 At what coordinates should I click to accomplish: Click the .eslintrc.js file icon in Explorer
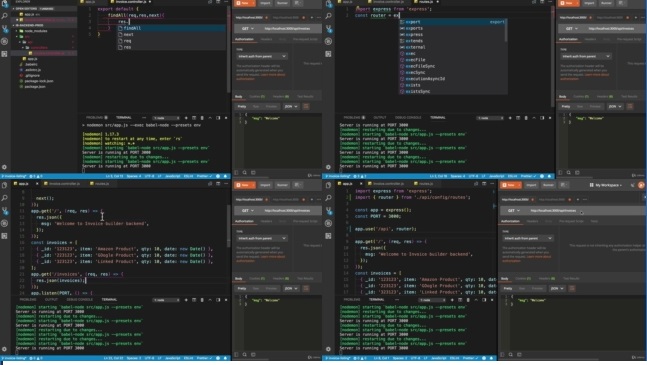[21, 70]
